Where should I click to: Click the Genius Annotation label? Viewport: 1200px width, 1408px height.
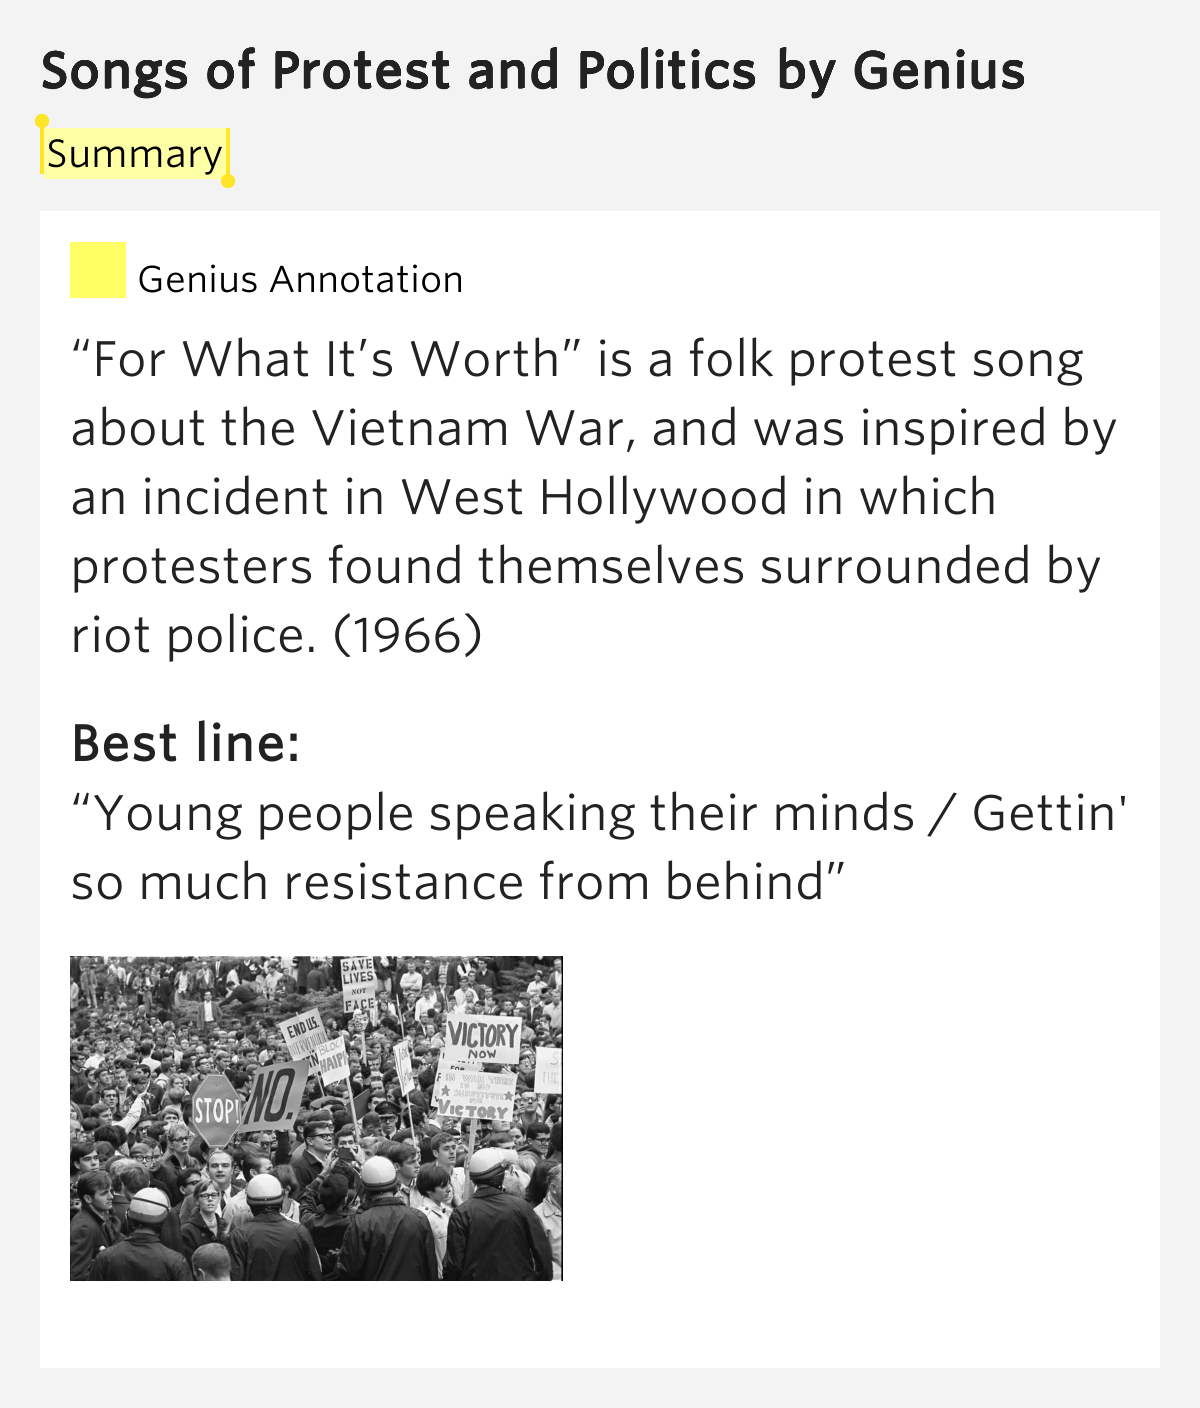click(x=300, y=279)
